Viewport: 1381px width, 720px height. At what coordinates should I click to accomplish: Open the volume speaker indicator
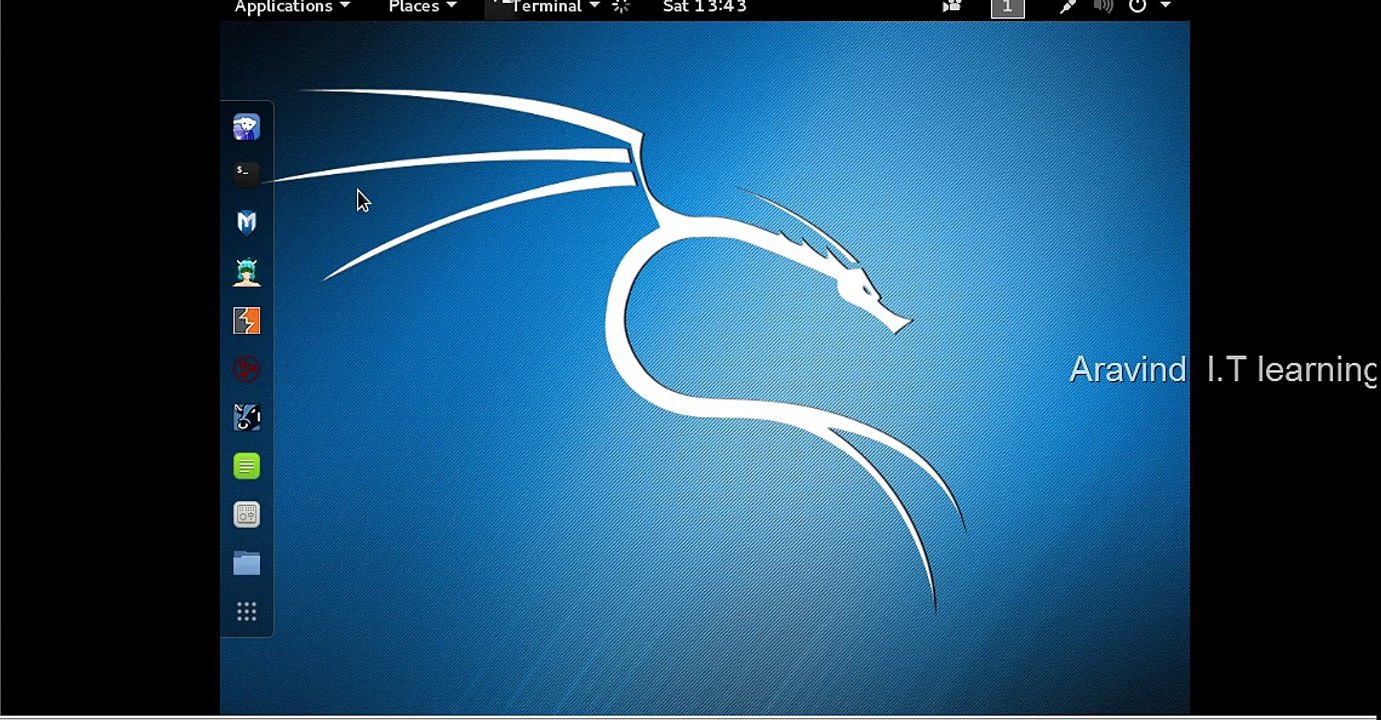tap(1103, 7)
